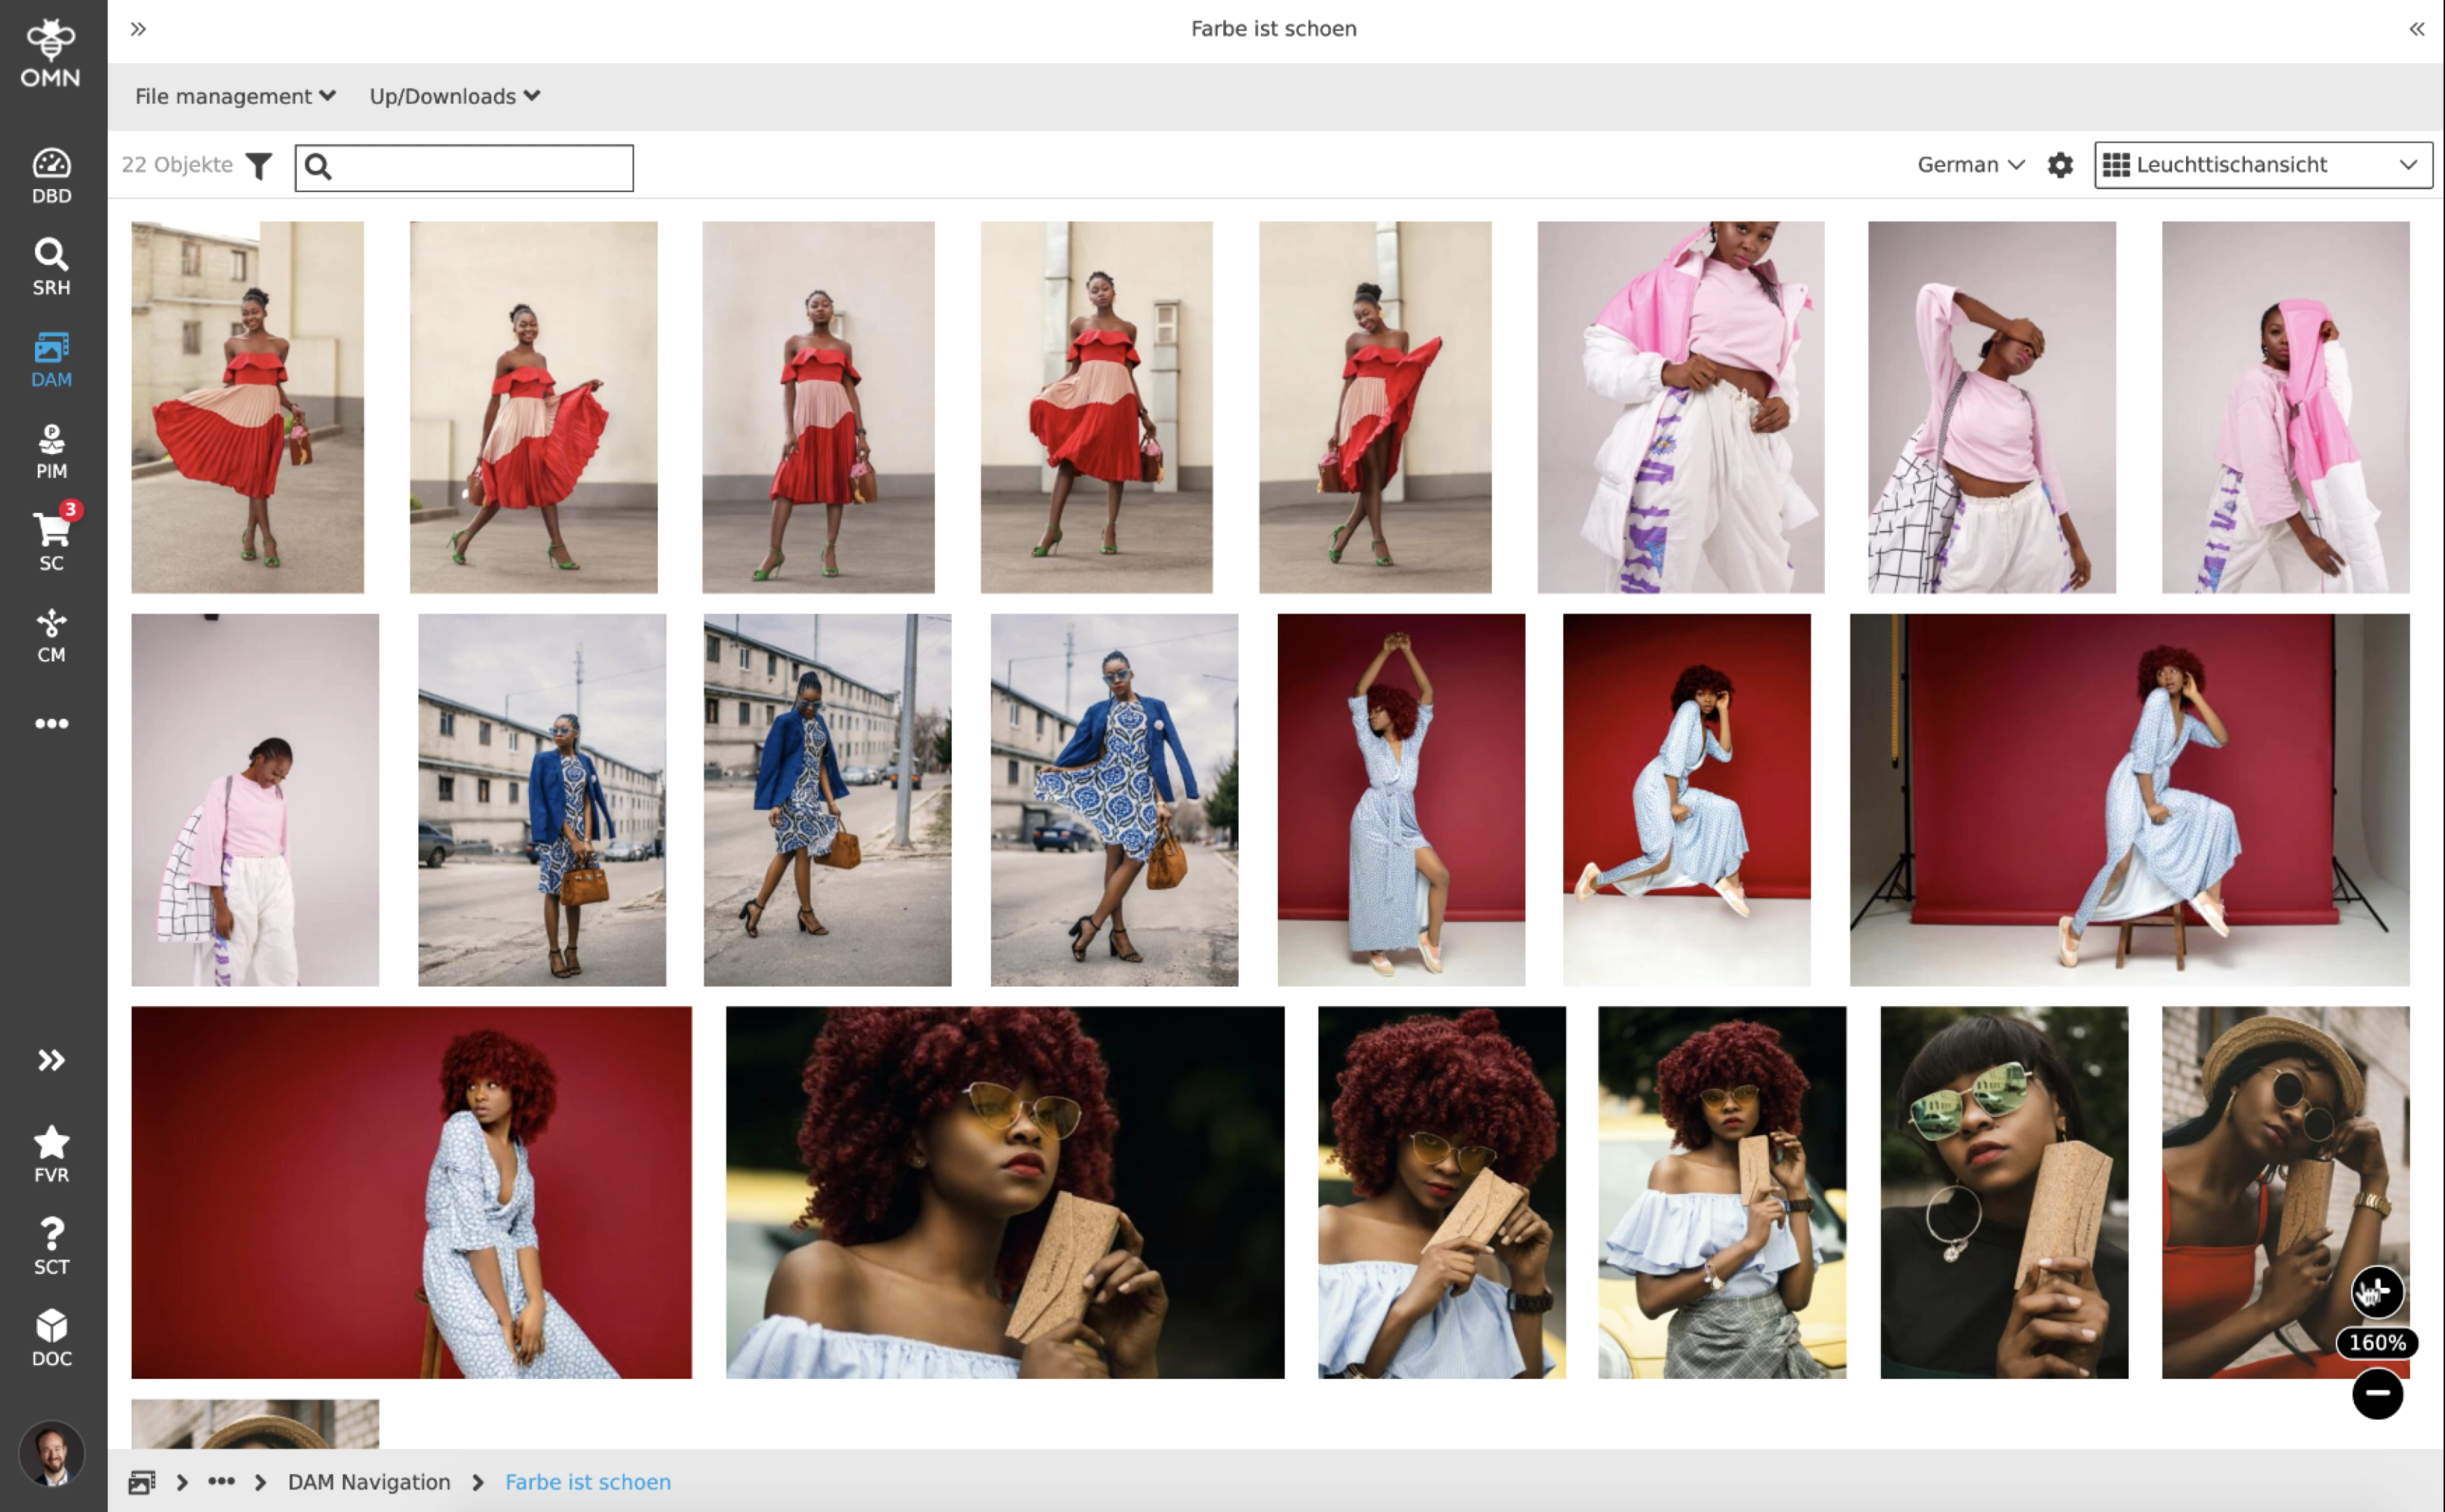Expand the German language dropdown

[1969, 165]
